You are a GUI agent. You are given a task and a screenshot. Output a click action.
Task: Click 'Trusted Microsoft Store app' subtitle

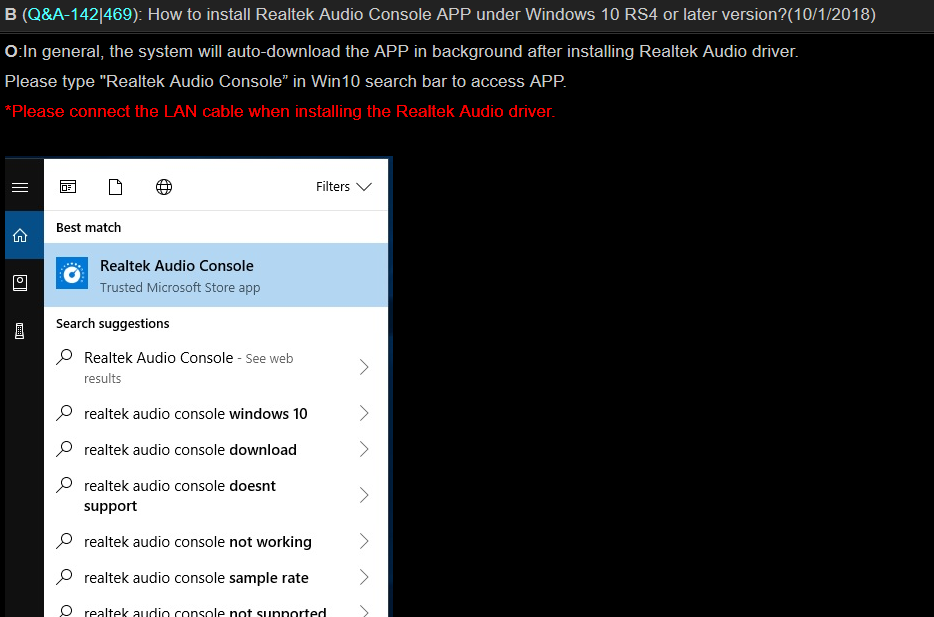pyautogui.click(x=180, y=288)
